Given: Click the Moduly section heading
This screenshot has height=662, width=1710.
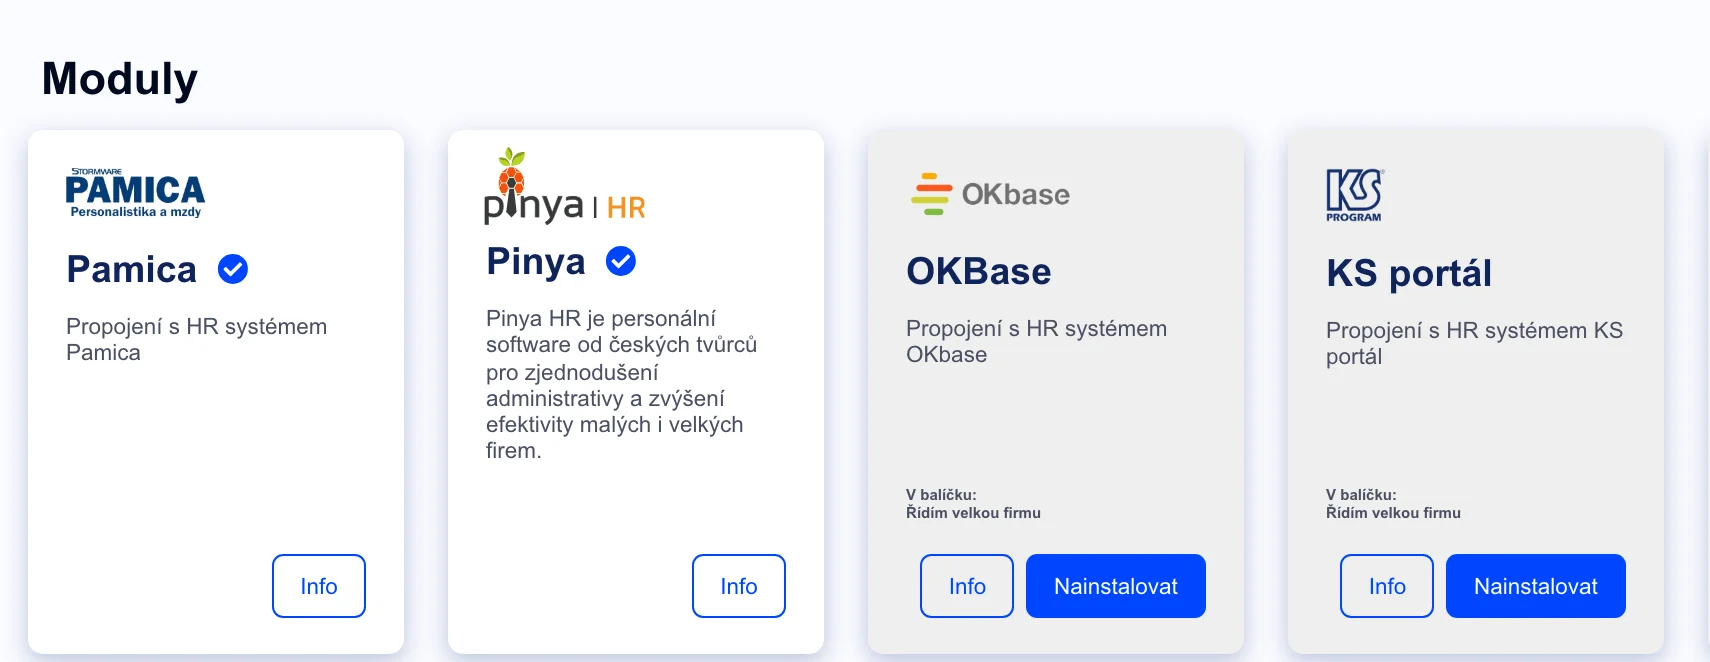Looking at the screenshot, I should (x=120, y=79).
